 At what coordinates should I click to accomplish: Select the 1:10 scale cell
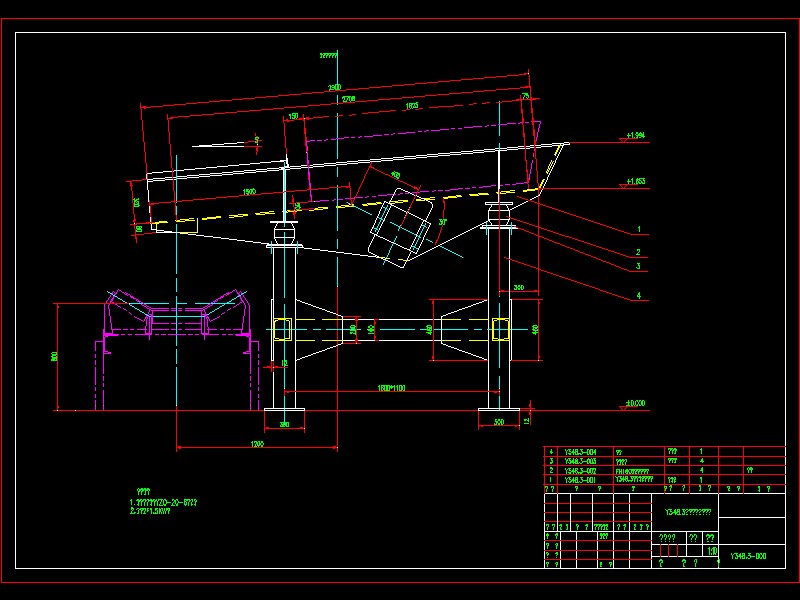click(712, 551)
